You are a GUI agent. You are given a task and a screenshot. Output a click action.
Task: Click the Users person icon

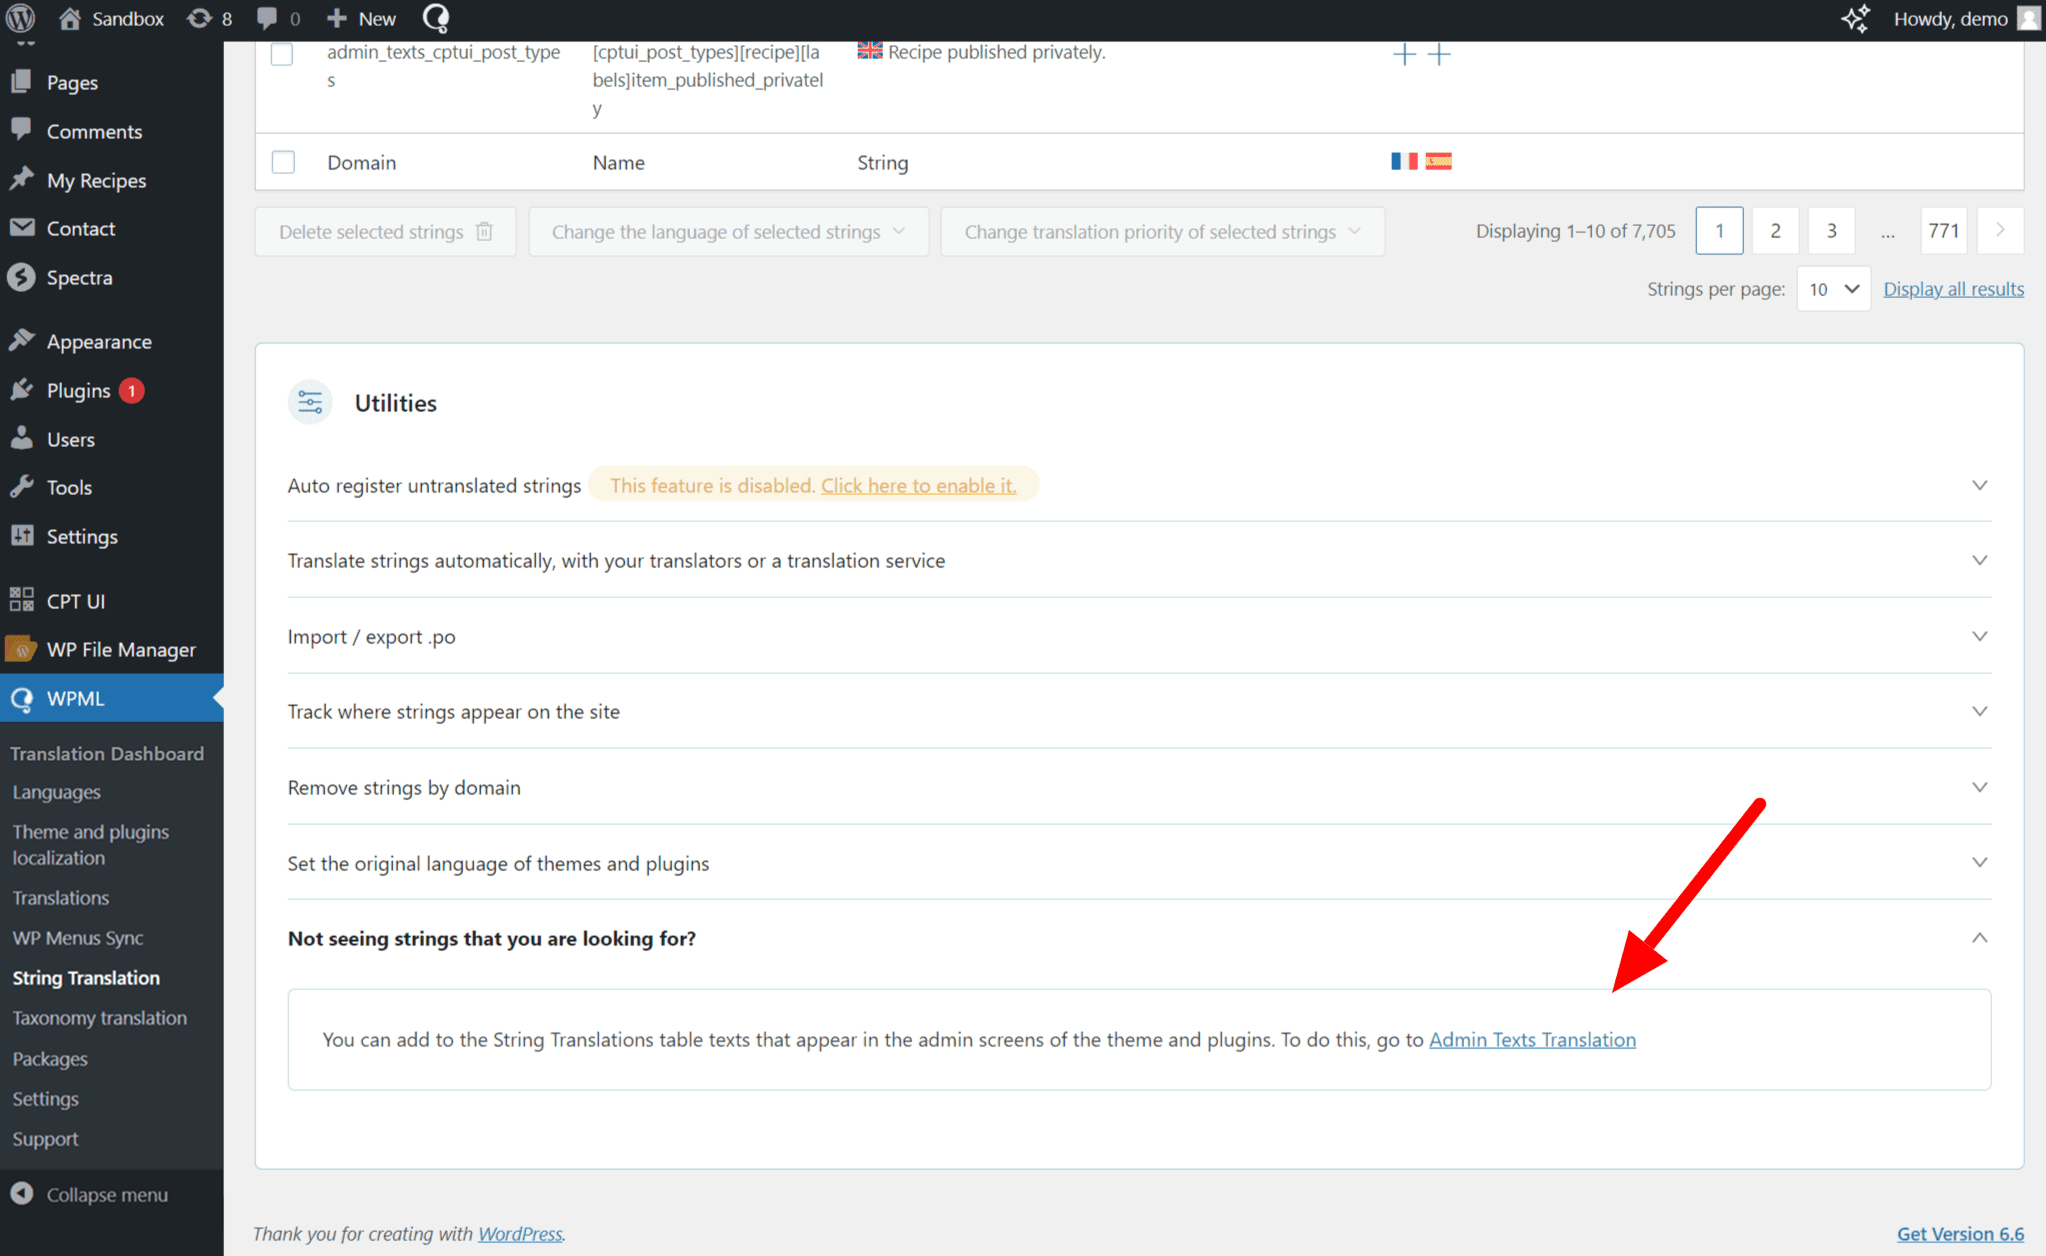click(x=22, y=438)
